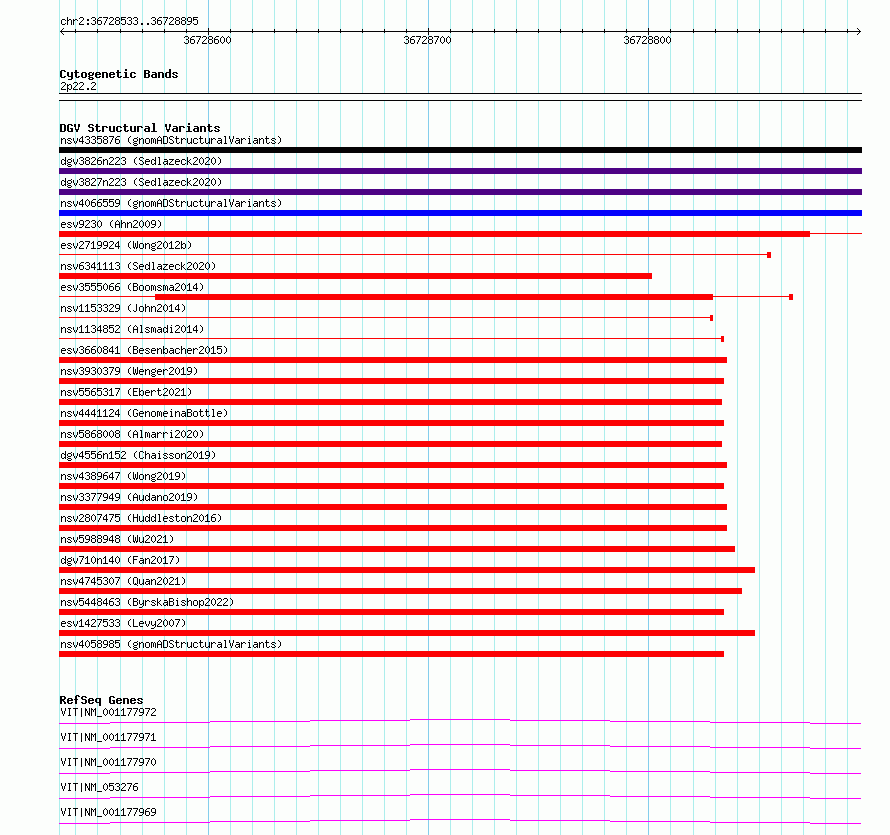Open variant esv9230 (Ahn2009) label
Image resolution: width=890 pixels, height=835 pixels.
[111, 224]
